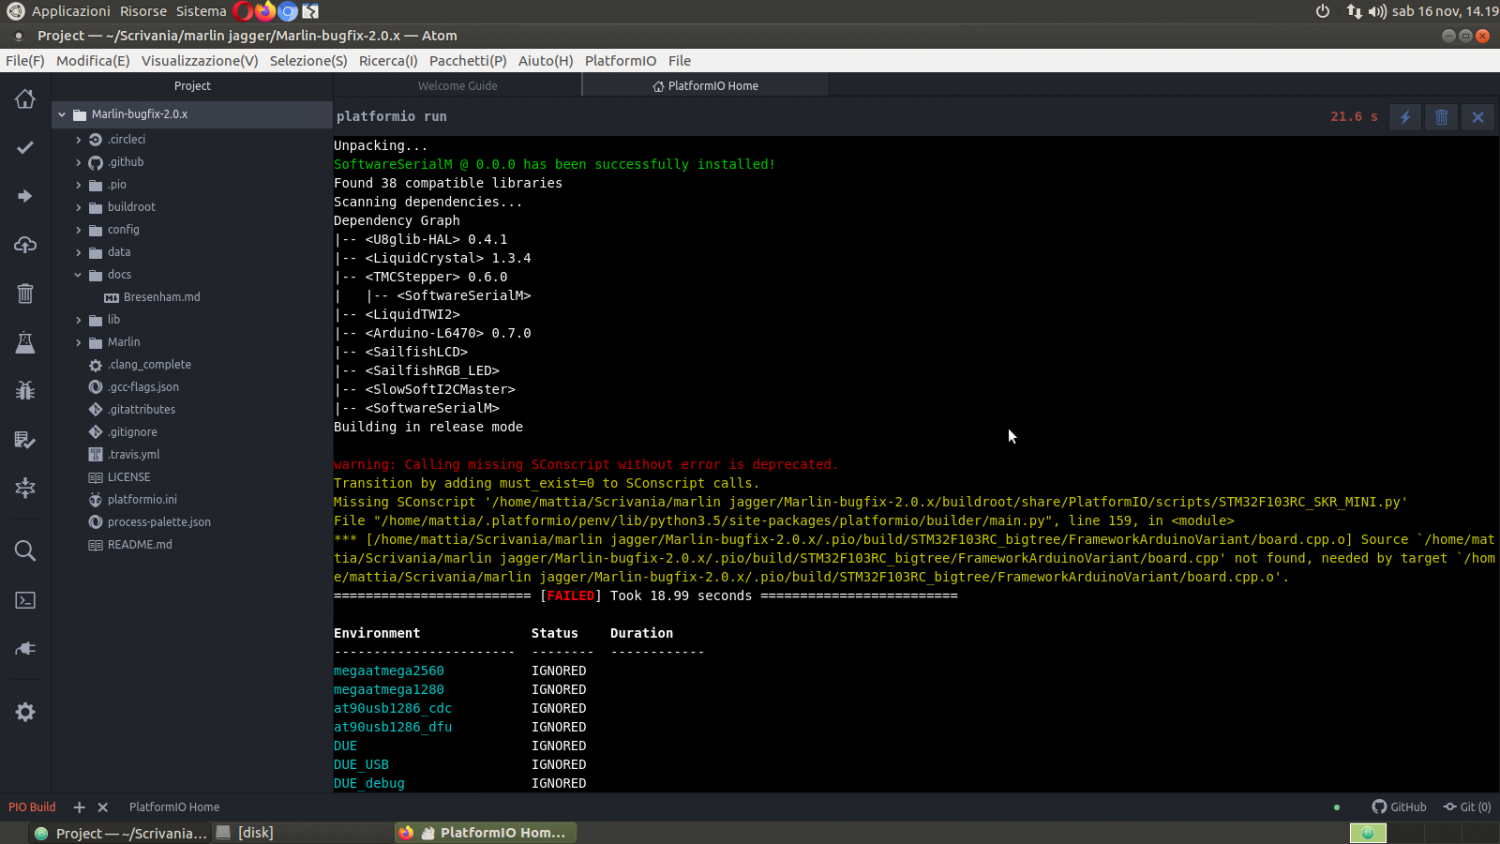This screenshot has width=1500, height=844.
Task: Clean the project with the sidebar trash icon
Action: (25, 293)
